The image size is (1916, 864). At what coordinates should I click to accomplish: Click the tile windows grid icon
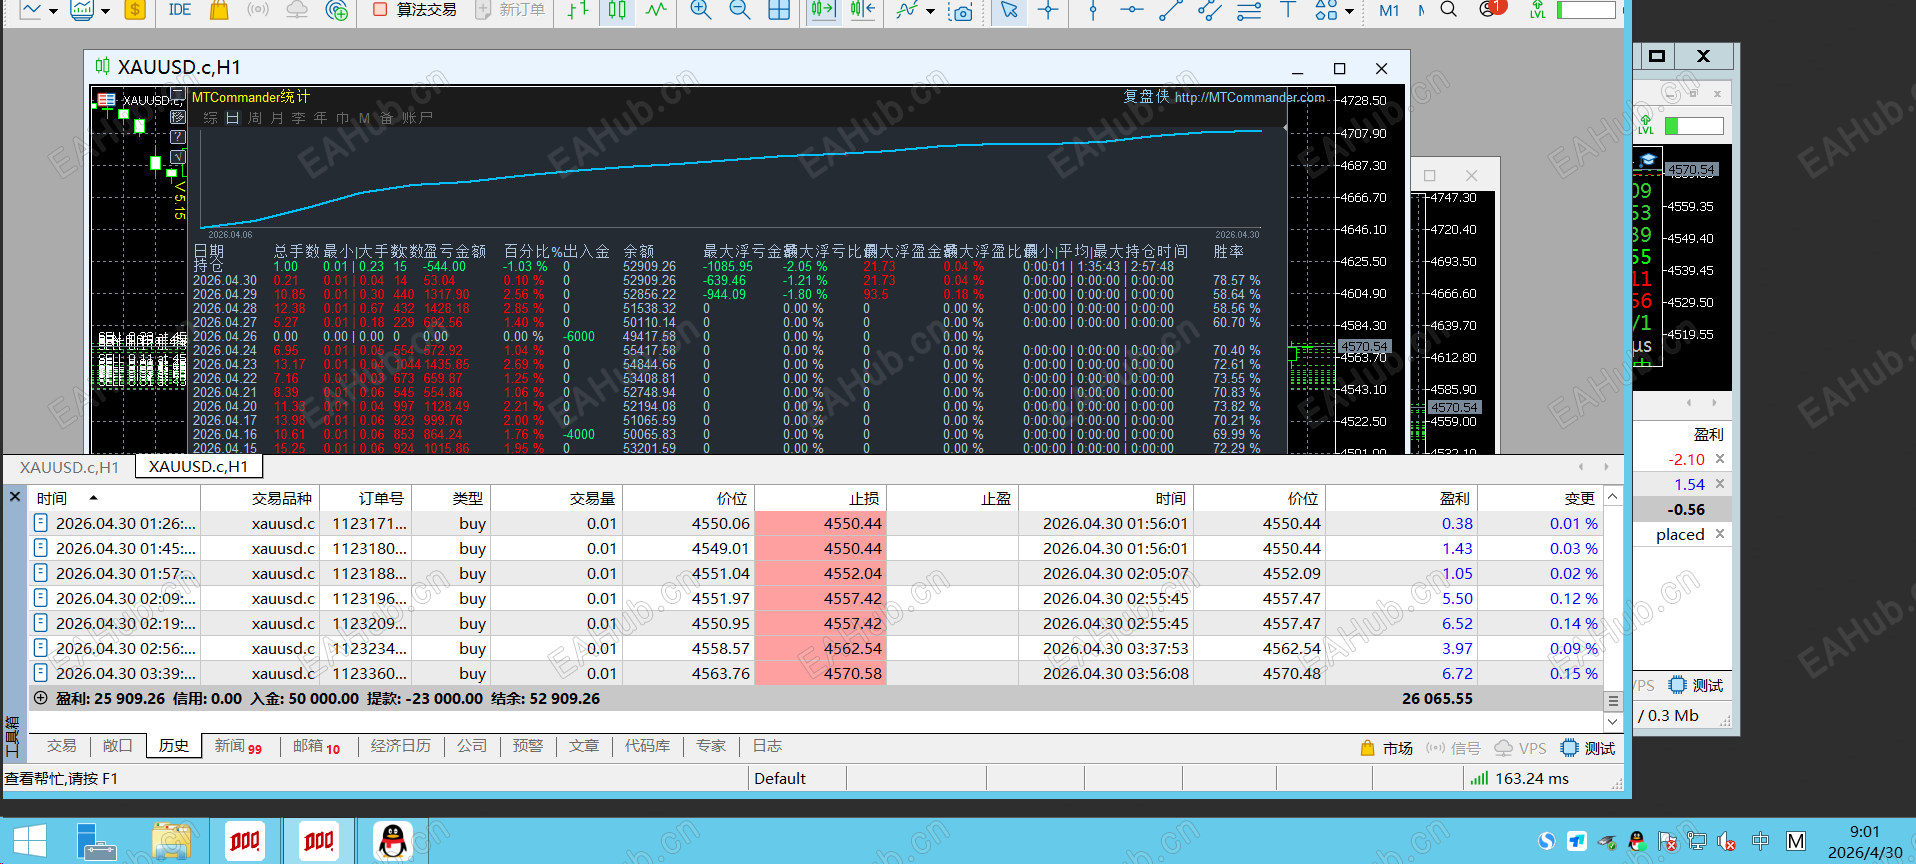779,10
